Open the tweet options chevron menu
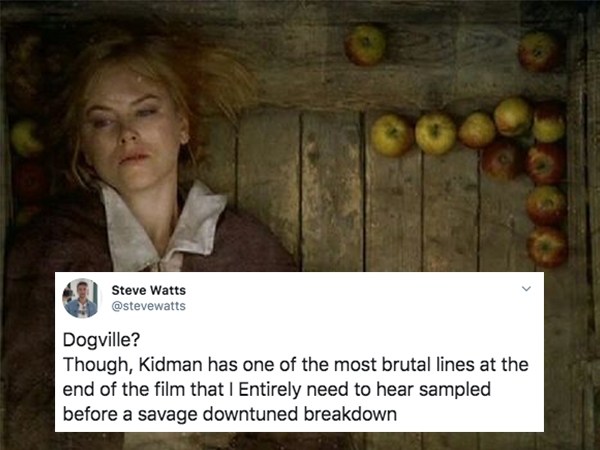Image resolution: width=600 pixels, height=450 pixels. [x=527, y=289]
